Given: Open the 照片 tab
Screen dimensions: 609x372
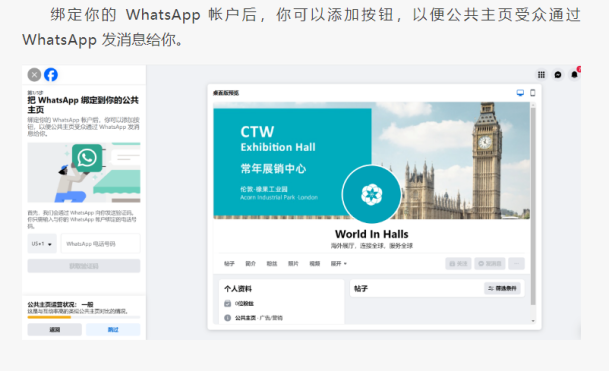Looking at the screenshot, I should click(x=293, y=264).
